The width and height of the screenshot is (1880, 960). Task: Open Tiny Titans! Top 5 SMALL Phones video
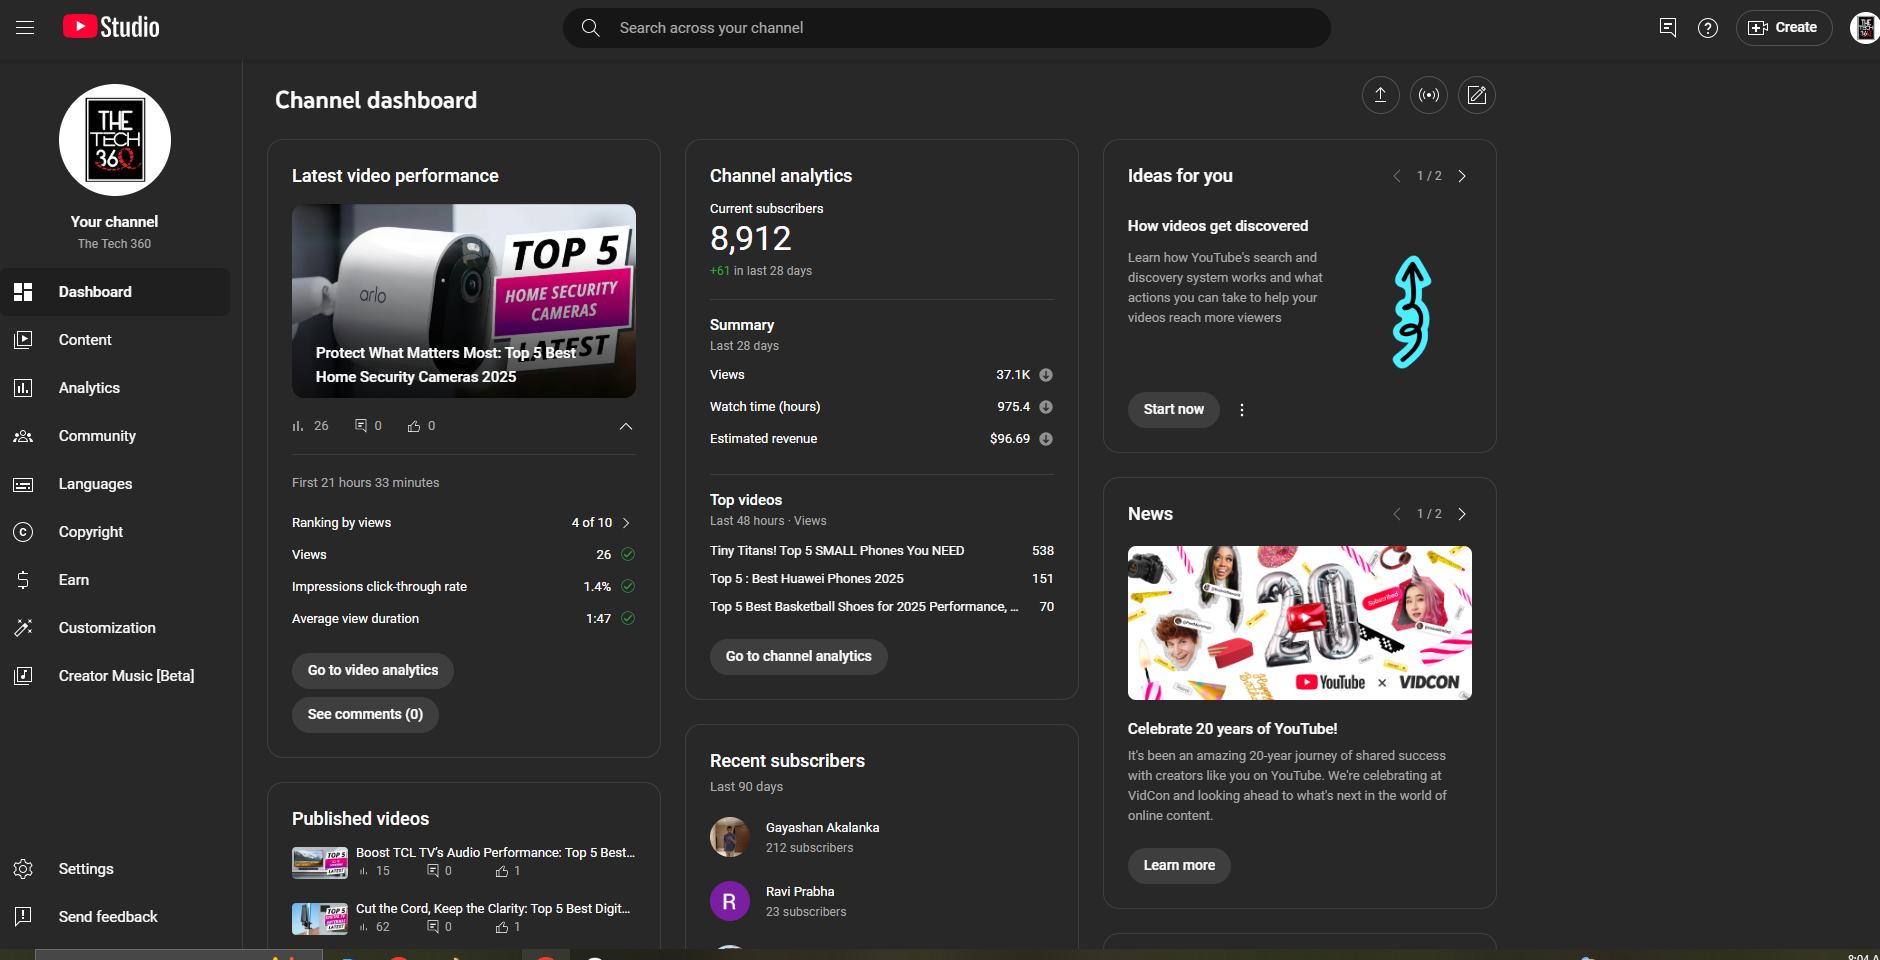point(837,551)
